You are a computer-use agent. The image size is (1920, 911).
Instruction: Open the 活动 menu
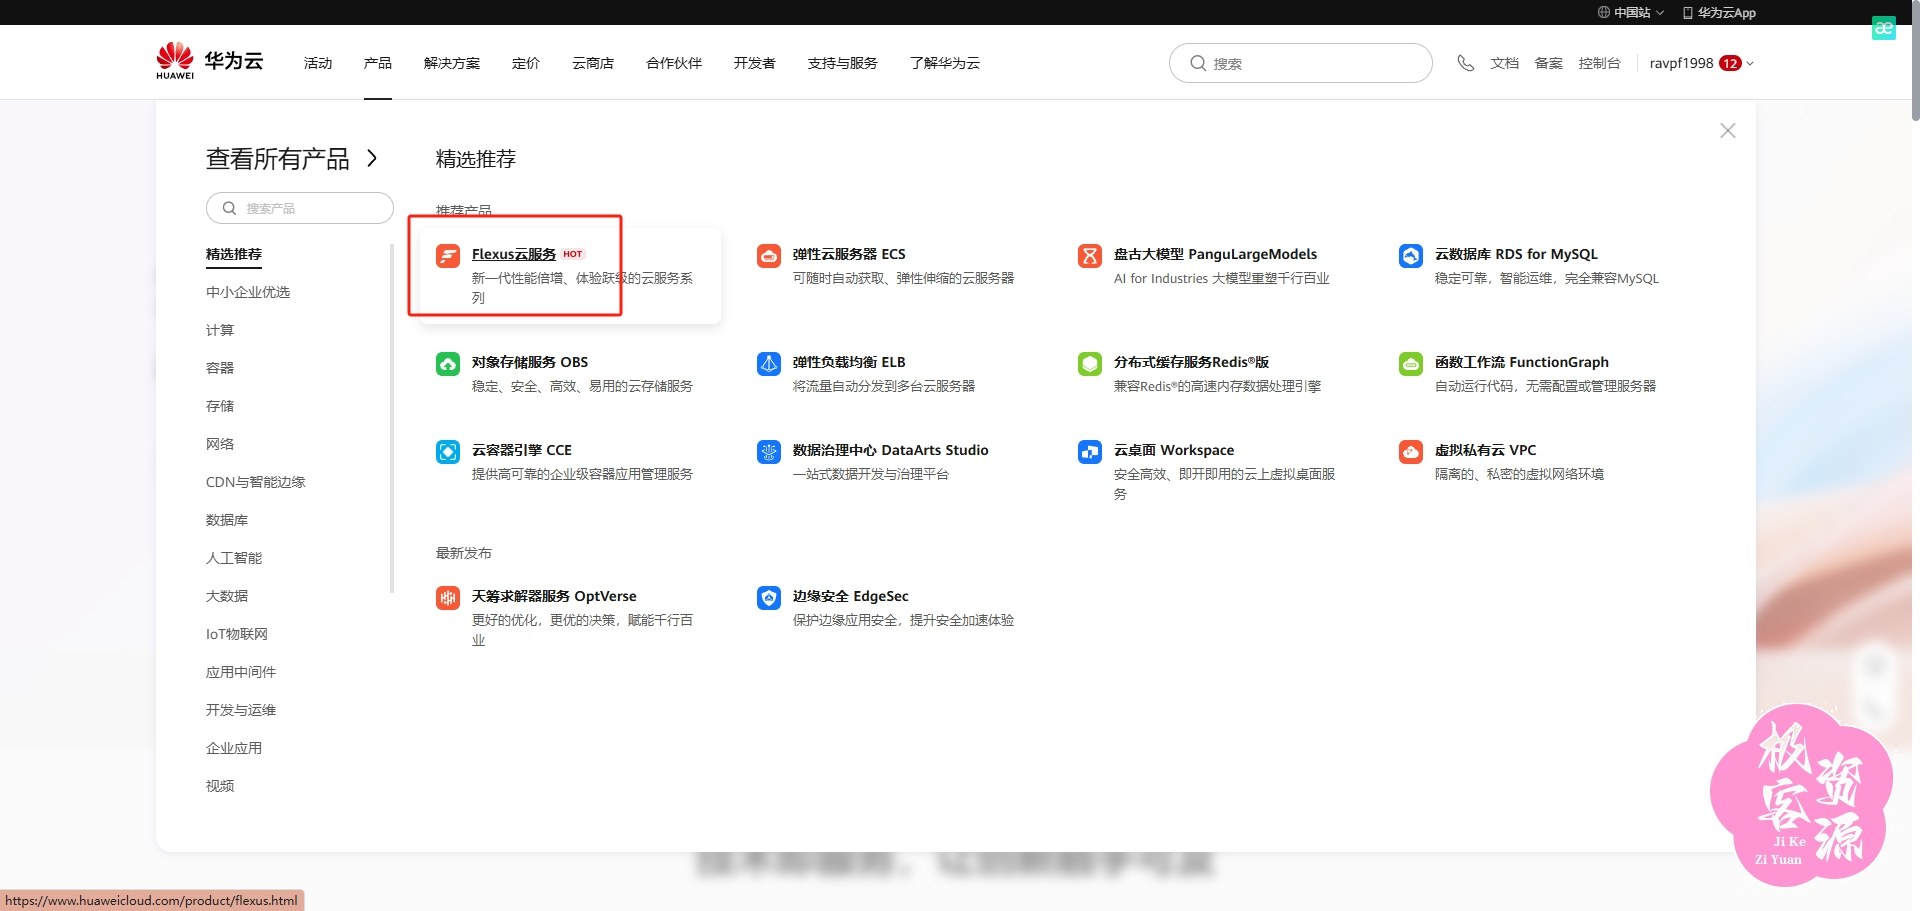click(318, 63)
